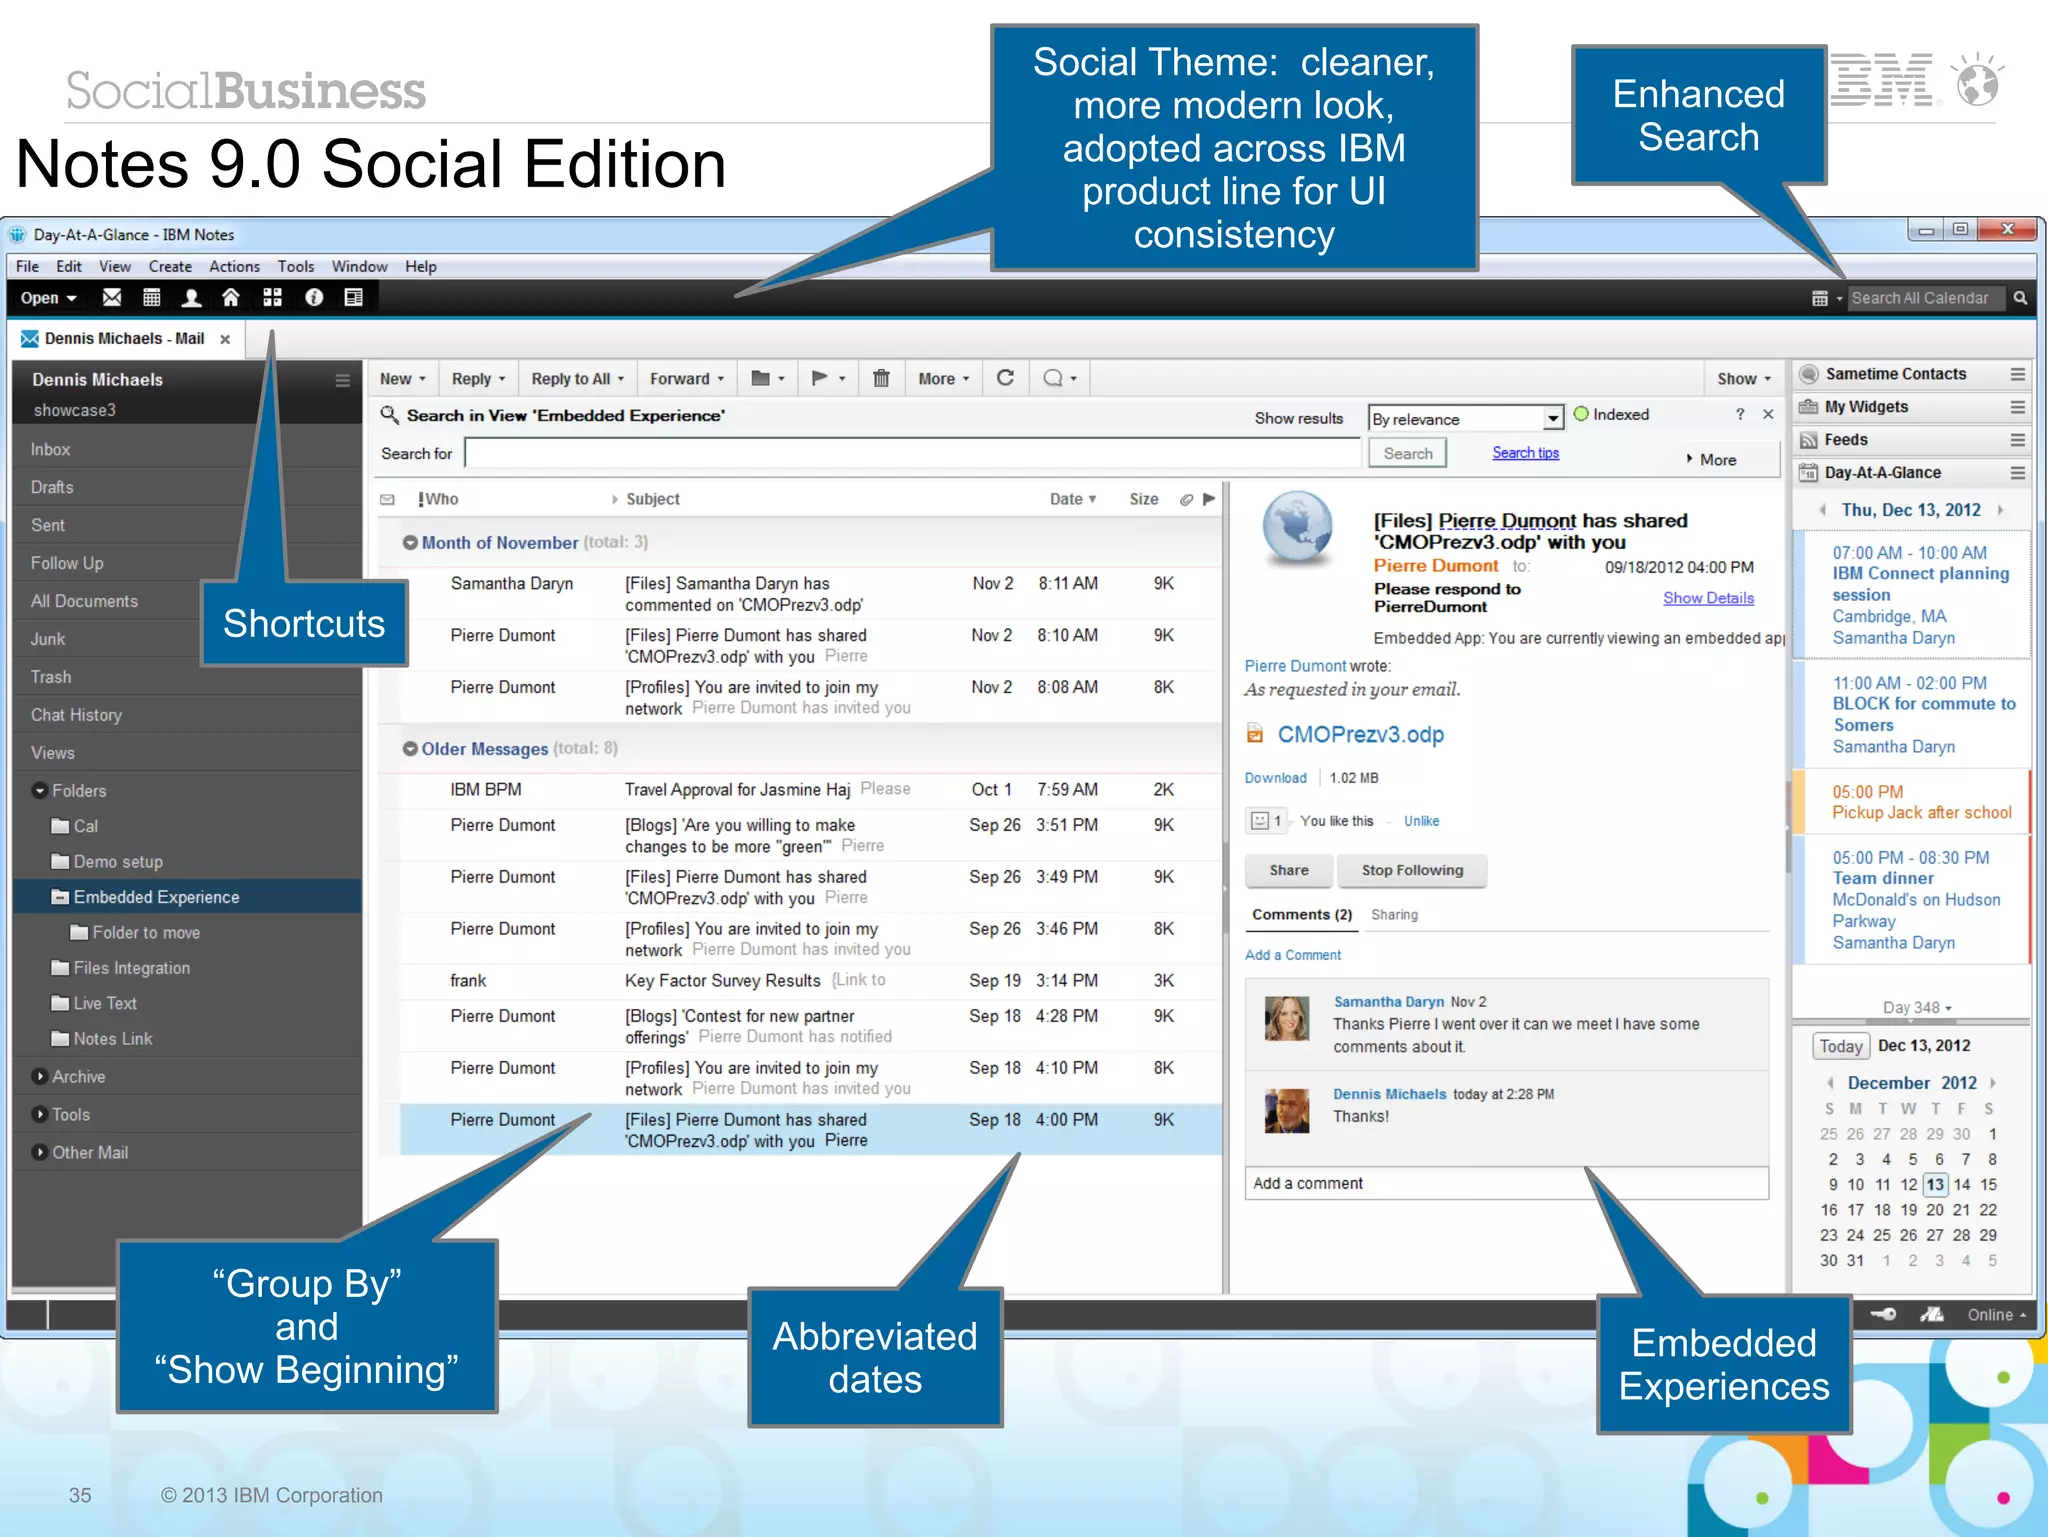The width and height of the screenshot is (2048, 1537).
Task: Collapse the Month of November group
Action: tap(410, 542)
